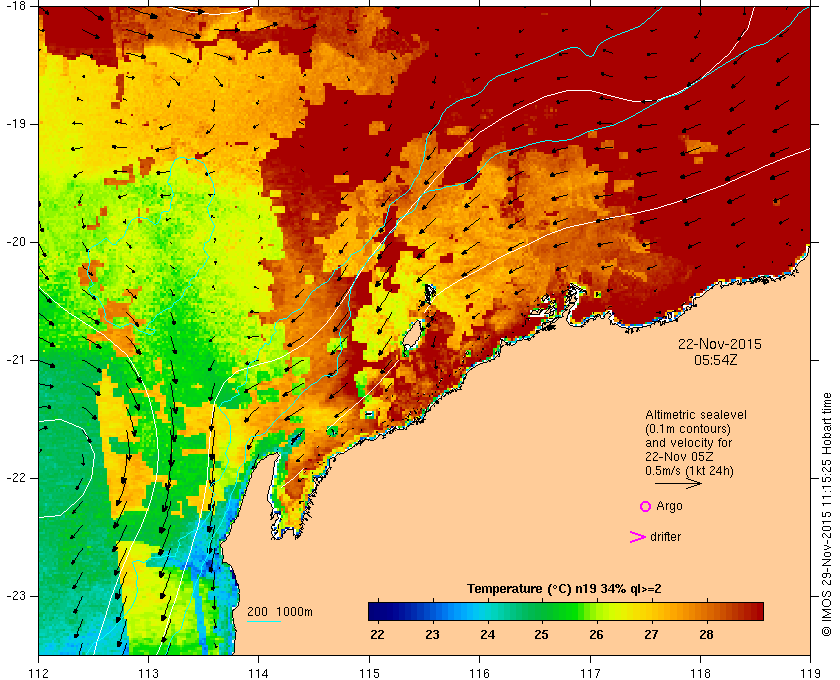Click the latitude axis label -20
The image size is (840, 680).
click(x=15, y=242)
